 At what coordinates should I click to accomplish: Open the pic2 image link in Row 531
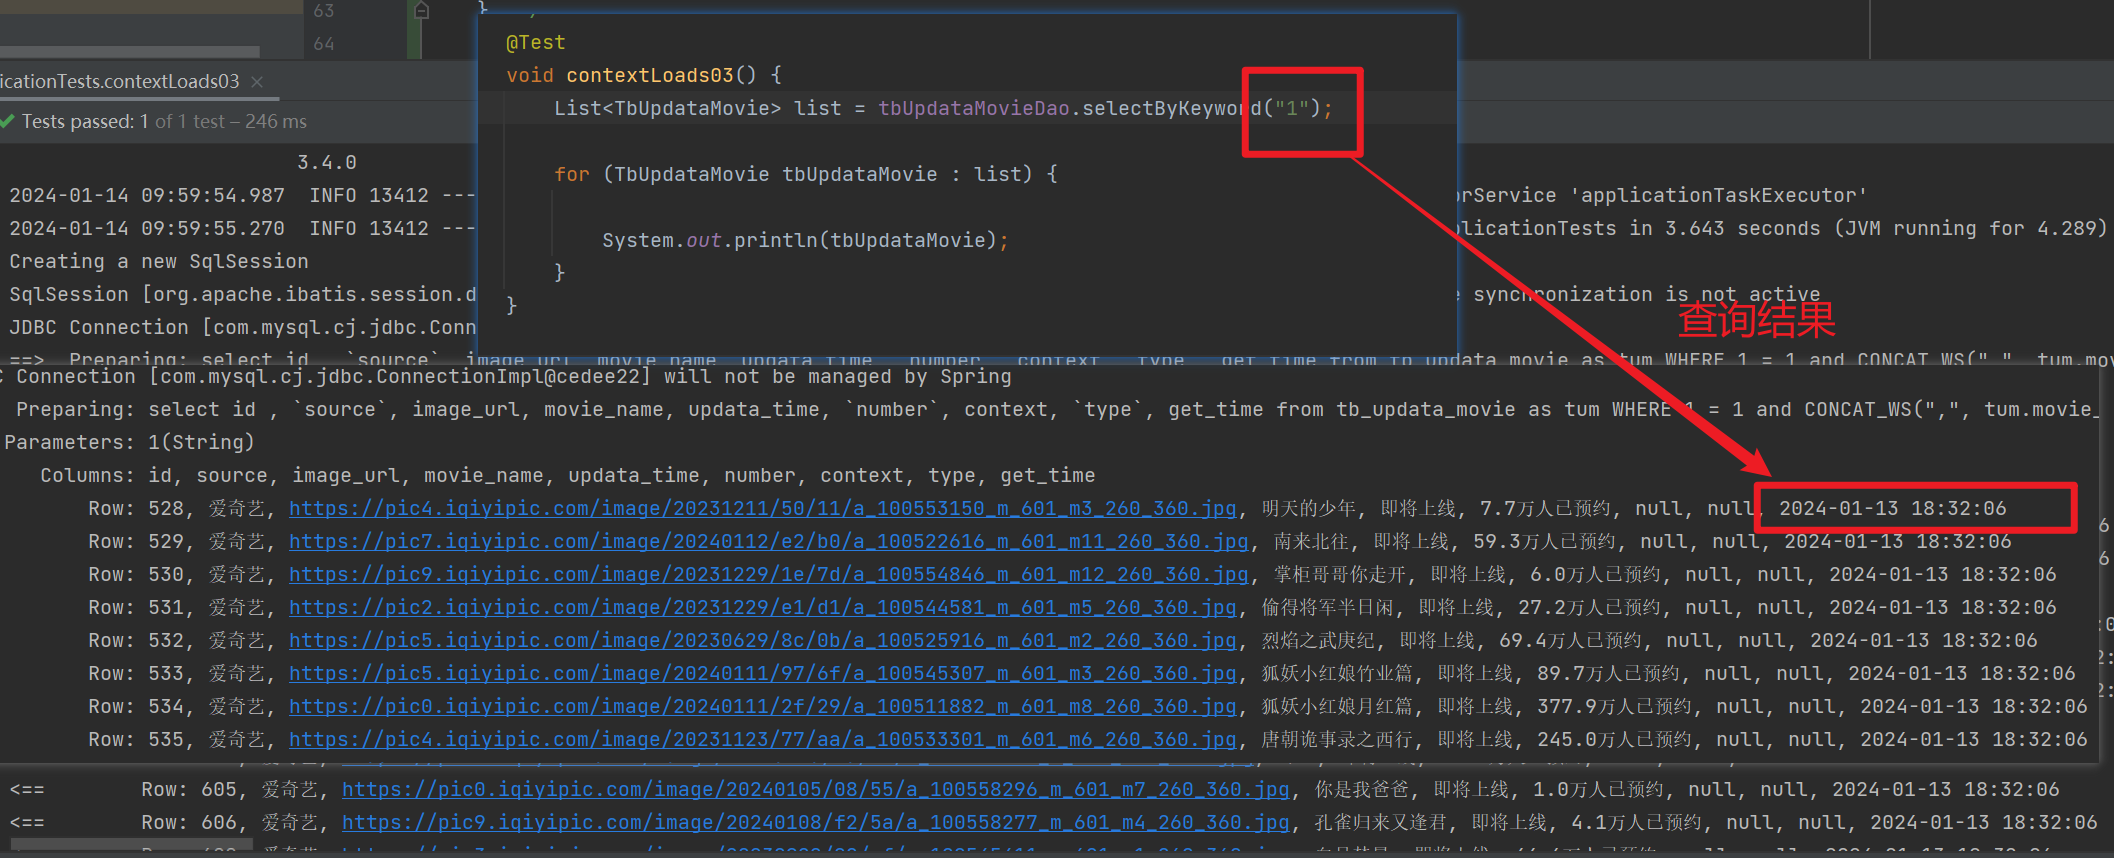click(x=762, y=608)
